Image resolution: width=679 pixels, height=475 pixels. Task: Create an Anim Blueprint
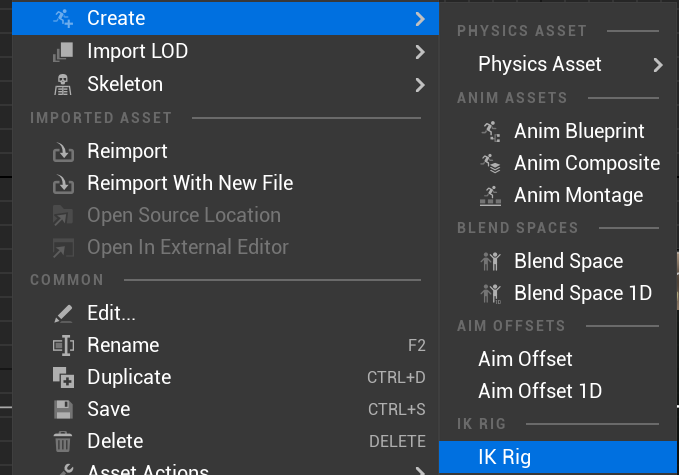558,131
